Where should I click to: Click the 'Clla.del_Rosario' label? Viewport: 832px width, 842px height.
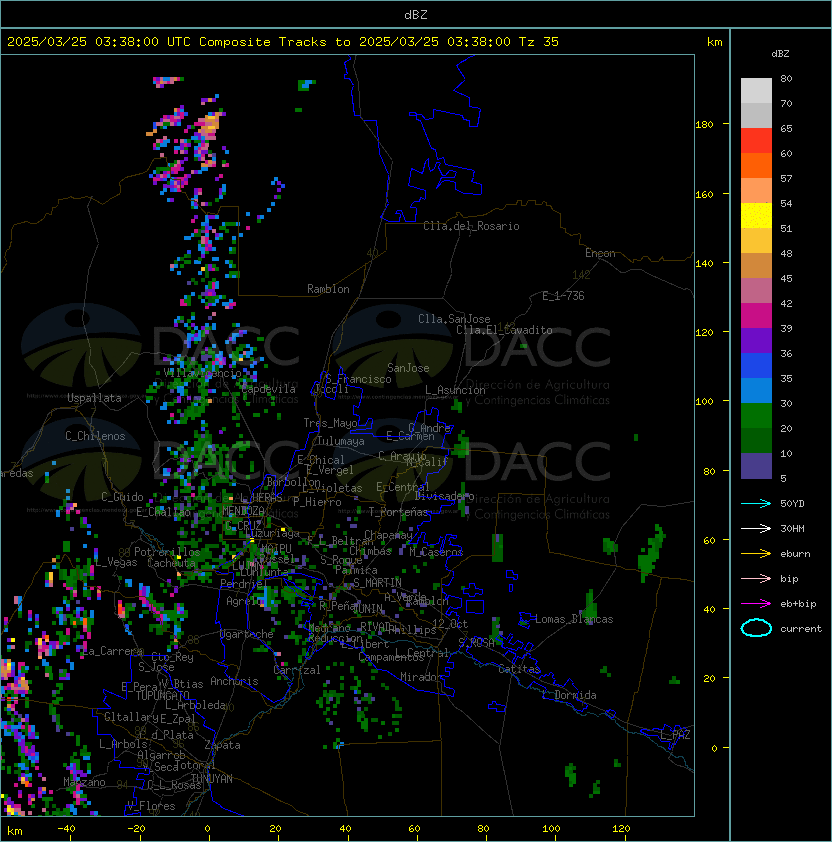(x=471, y=226)
